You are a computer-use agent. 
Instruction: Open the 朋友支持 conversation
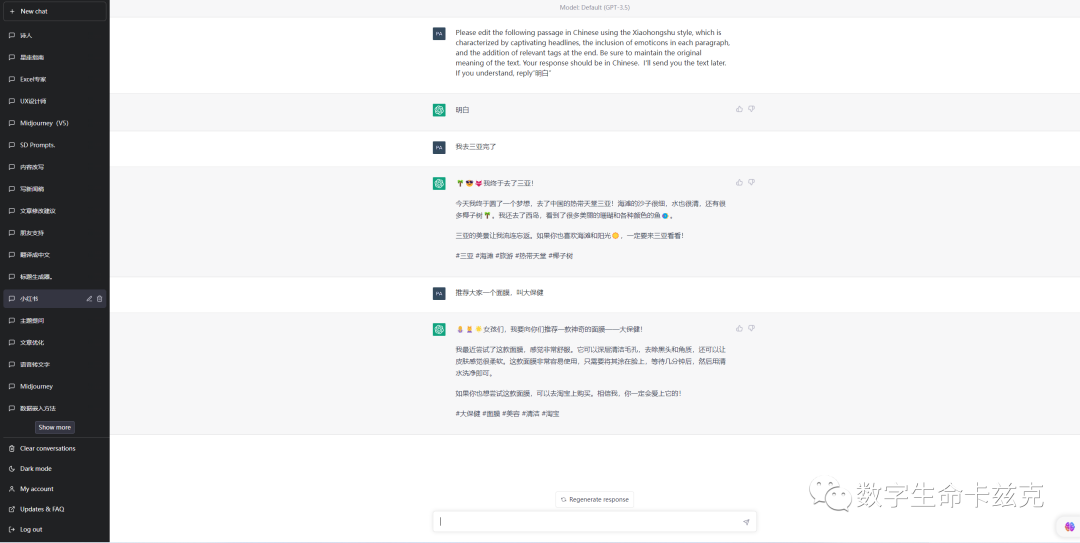tap(54, 233)
